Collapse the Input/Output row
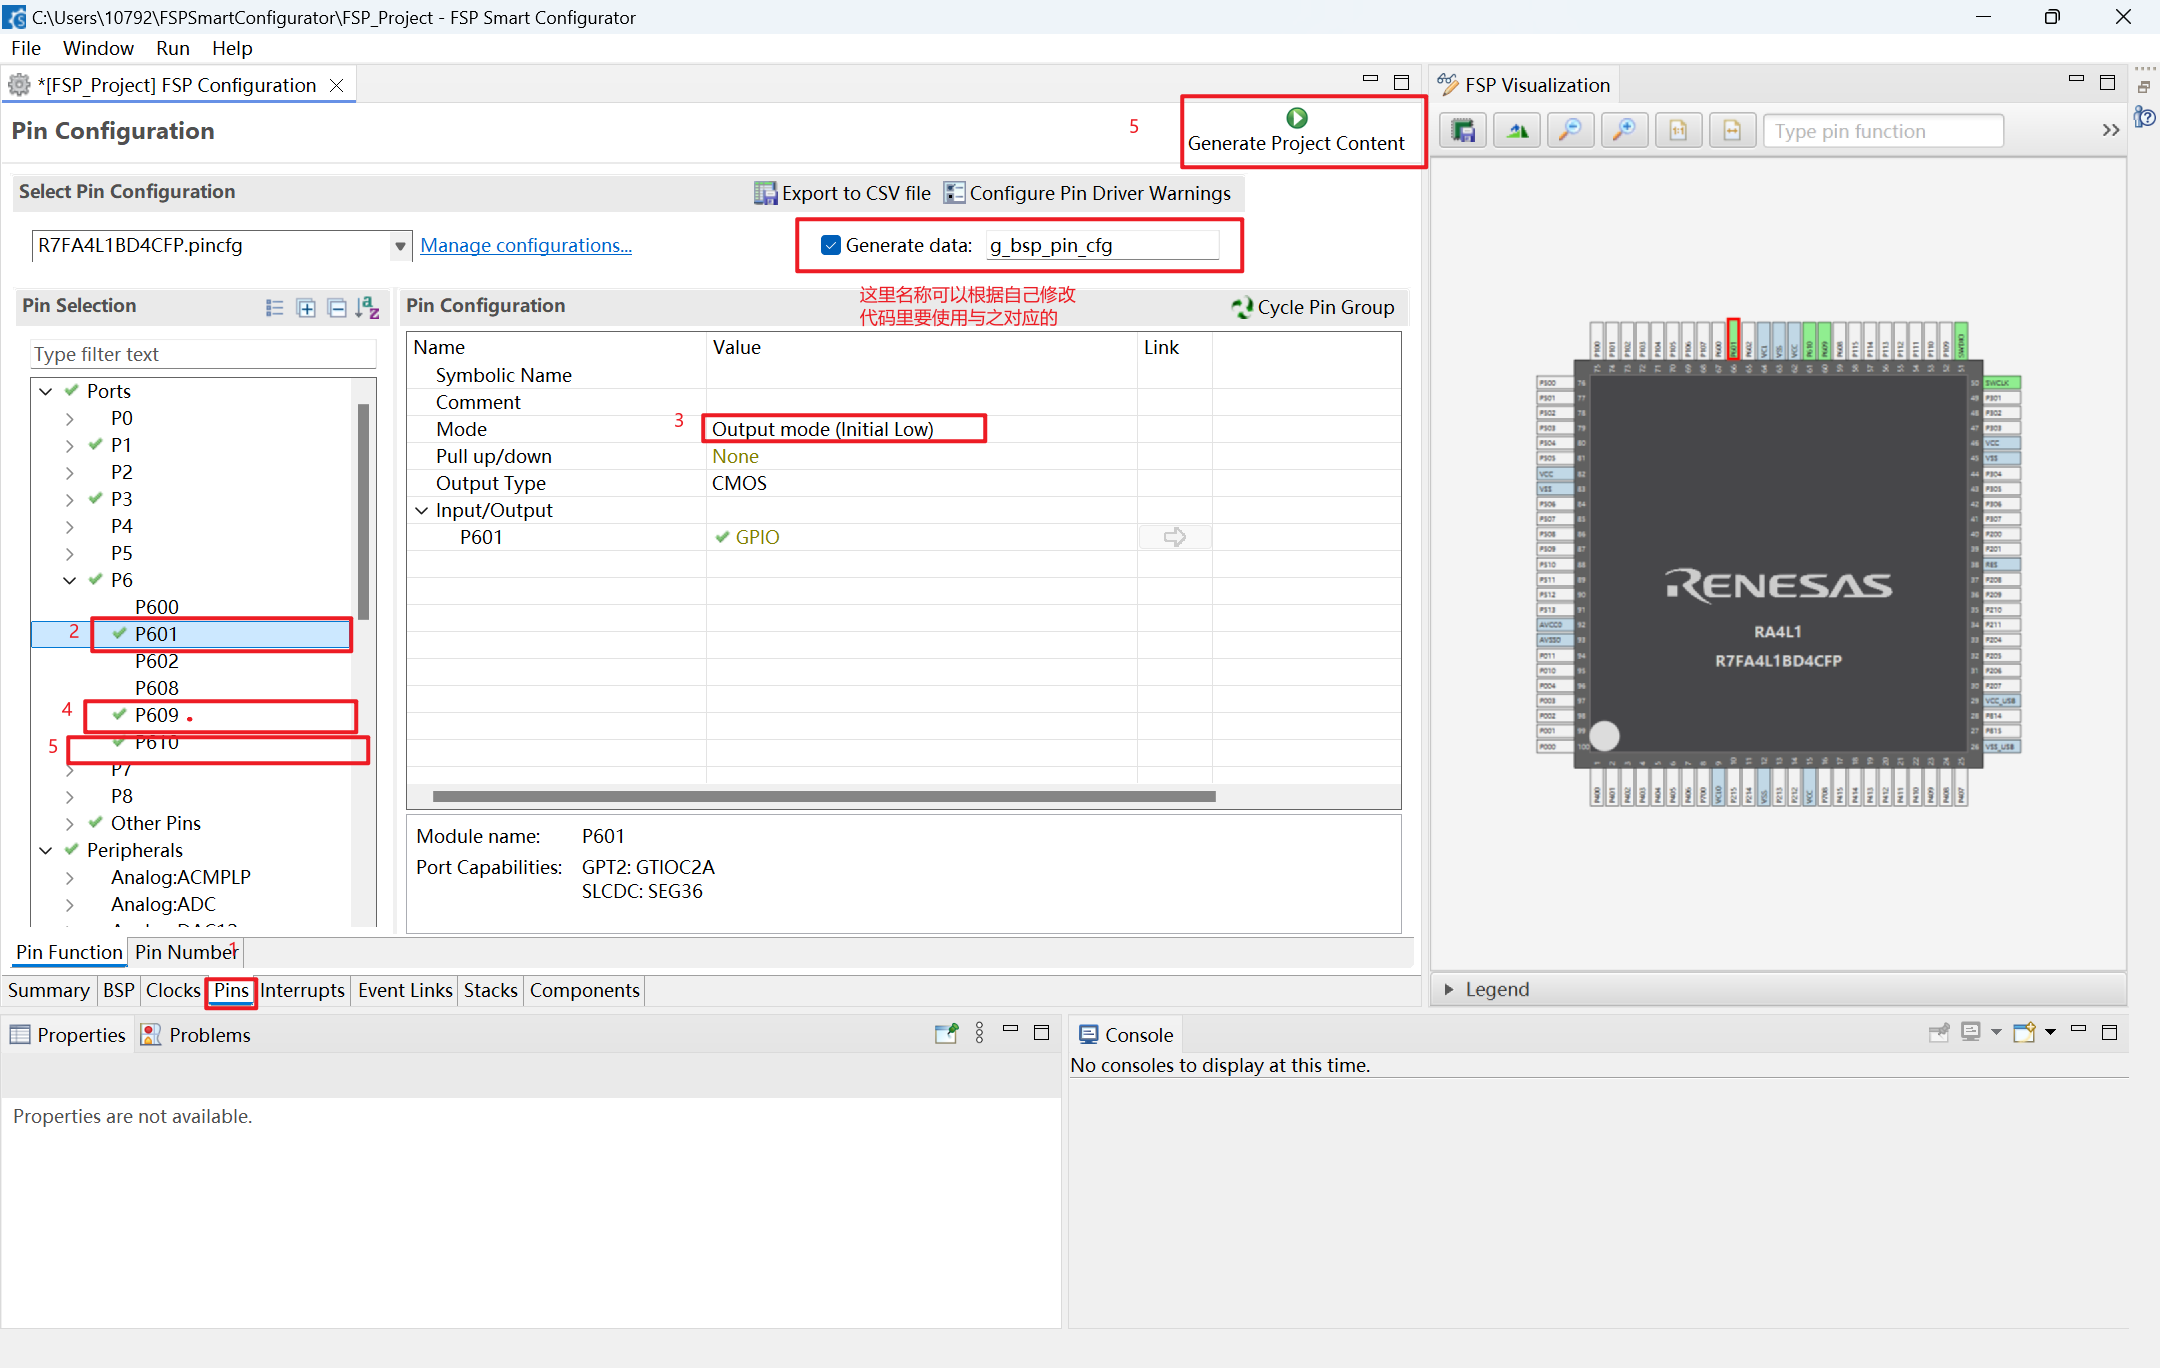The height and width of the screenshot is (1368, 2160). (x=421, y=510)
